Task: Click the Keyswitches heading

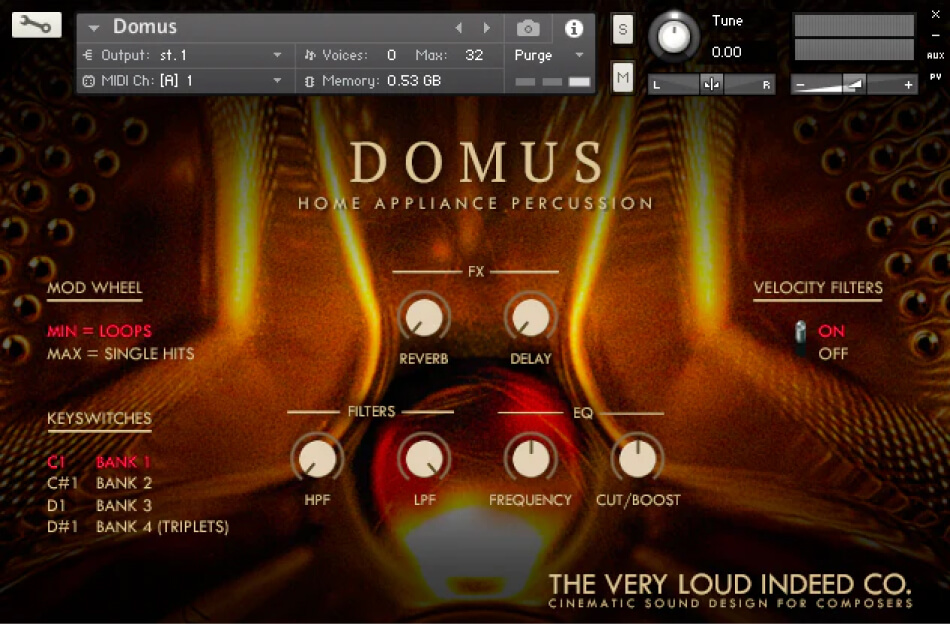Action: pos(99,419)
